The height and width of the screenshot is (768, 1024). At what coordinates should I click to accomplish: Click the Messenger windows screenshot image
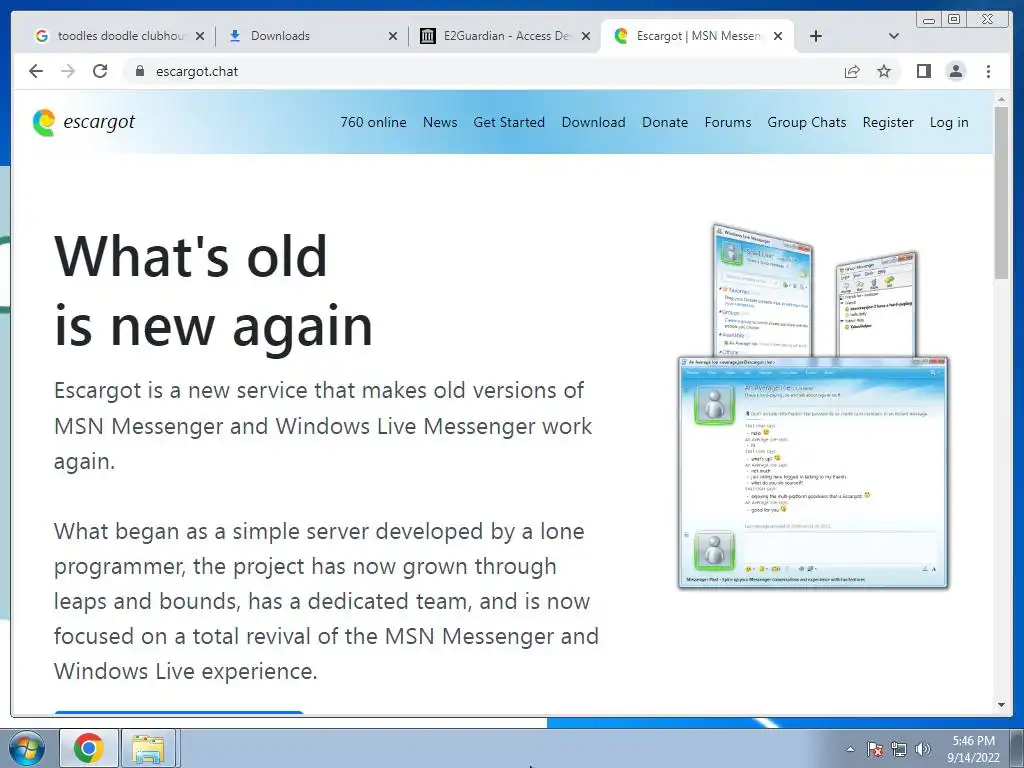click(813, 406)
